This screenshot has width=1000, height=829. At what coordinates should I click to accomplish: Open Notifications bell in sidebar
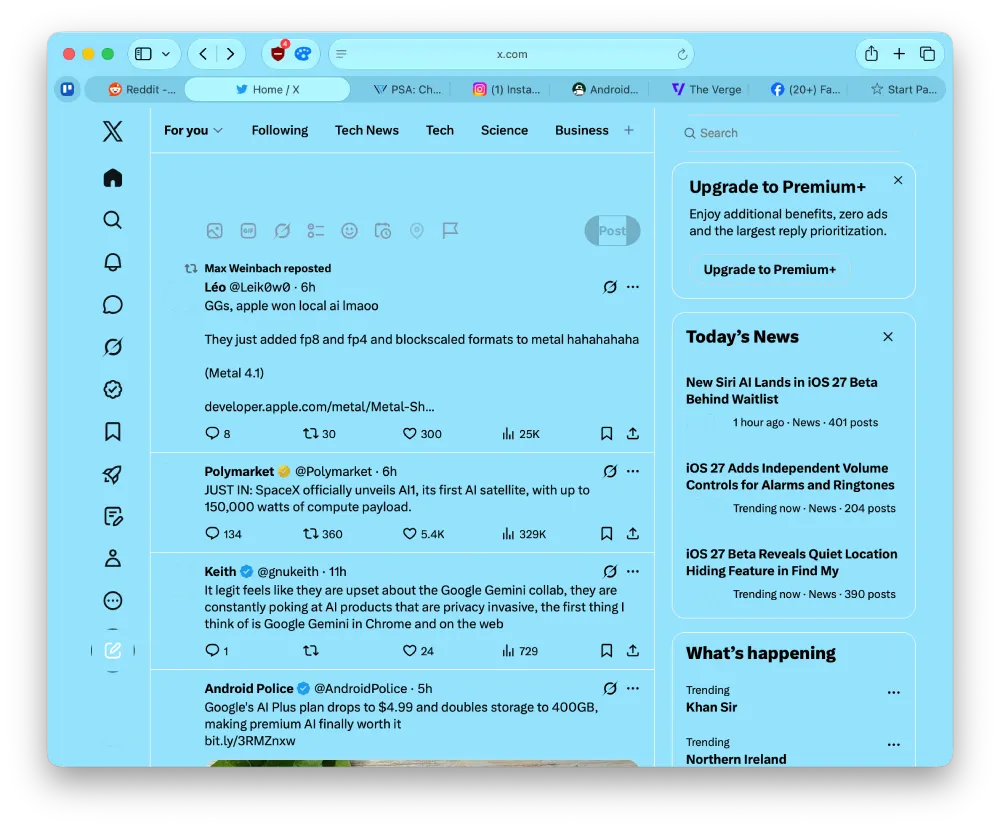(x=113, y=262)
